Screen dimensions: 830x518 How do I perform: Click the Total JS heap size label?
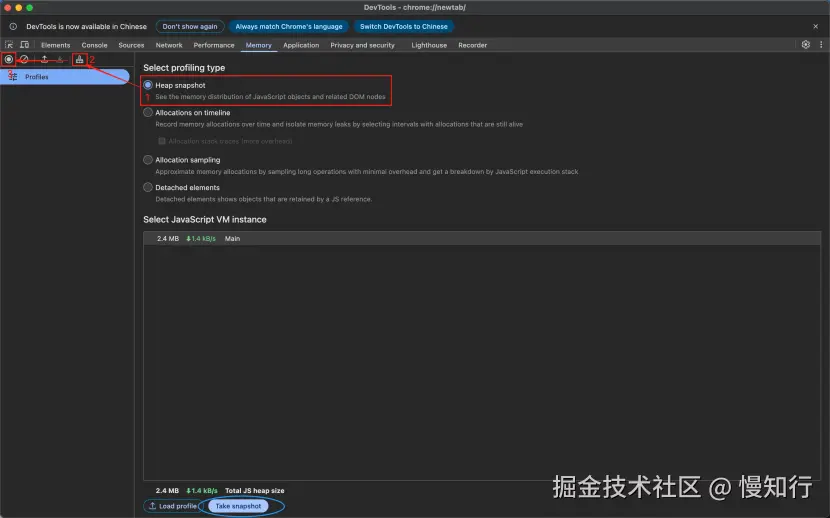pyautogui.click(x=255, y=491)
